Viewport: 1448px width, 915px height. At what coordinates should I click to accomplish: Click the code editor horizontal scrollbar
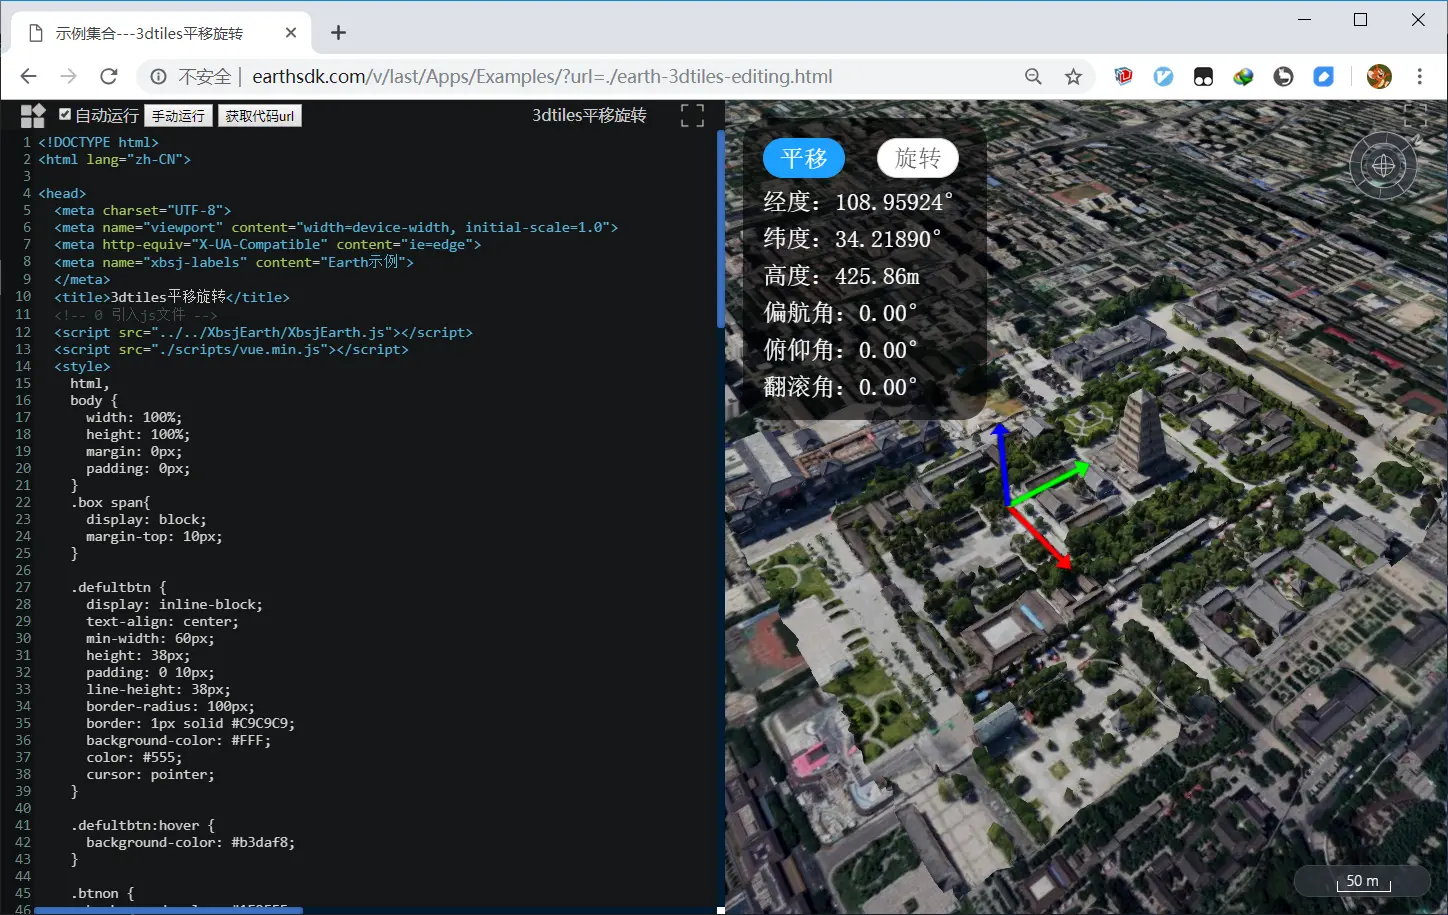click(168, 910)
